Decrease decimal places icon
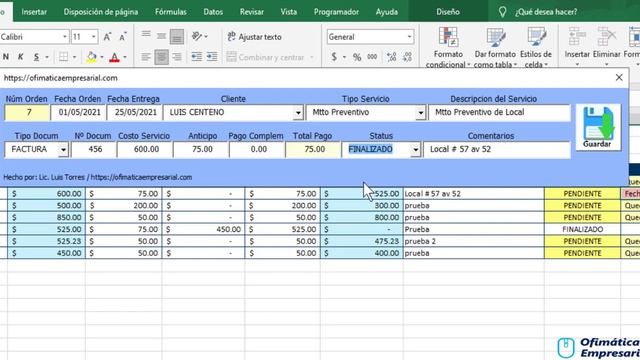The height and width of the screenshot is (360, 640). (x=407, y=57)
